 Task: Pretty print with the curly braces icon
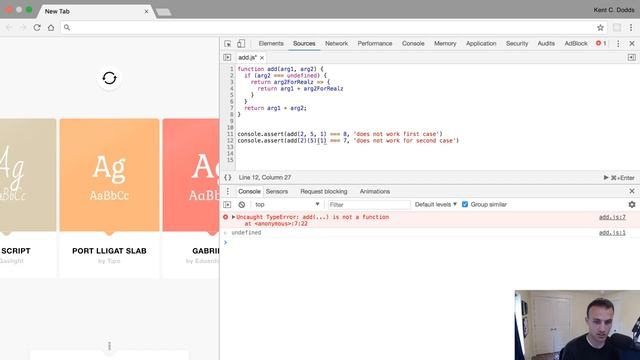click(228, 178)
